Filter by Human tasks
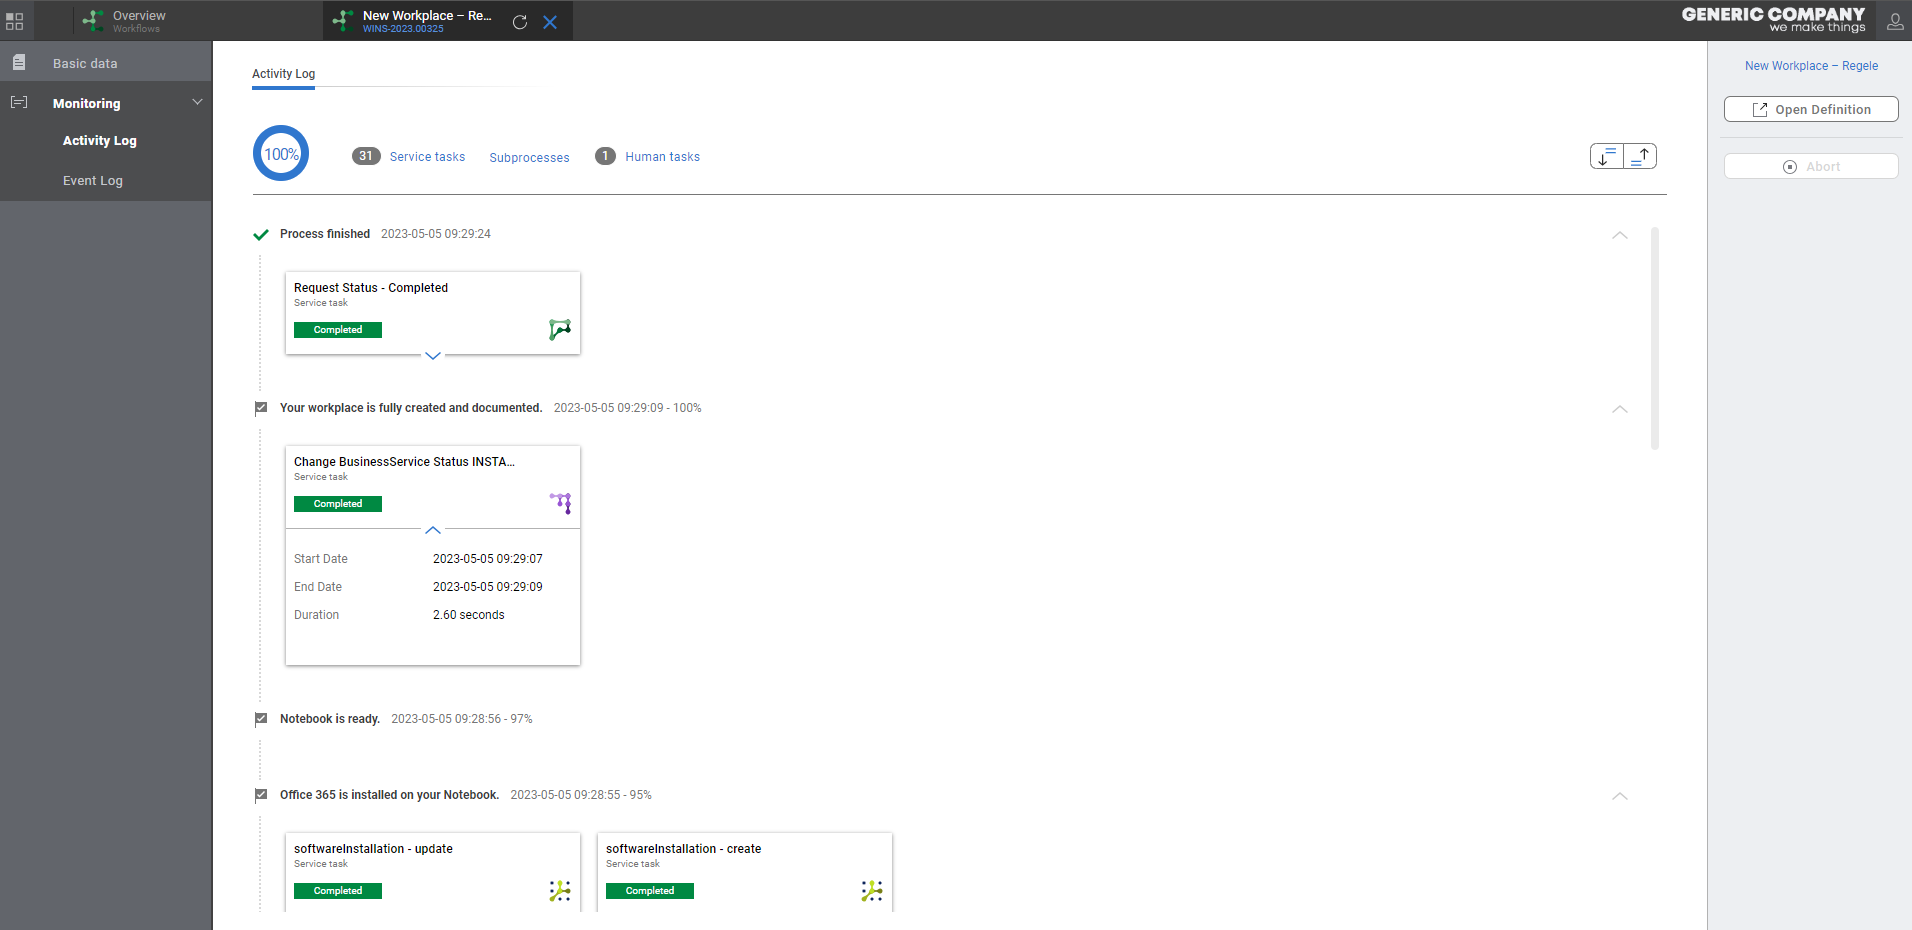The image size is (1912, 930). click(x=662, y=157)
